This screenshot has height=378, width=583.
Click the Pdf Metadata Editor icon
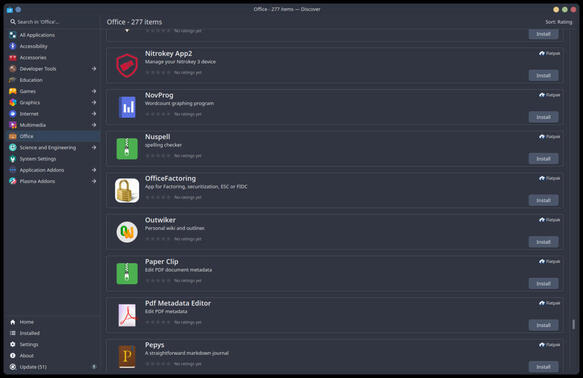pos(127,315)
